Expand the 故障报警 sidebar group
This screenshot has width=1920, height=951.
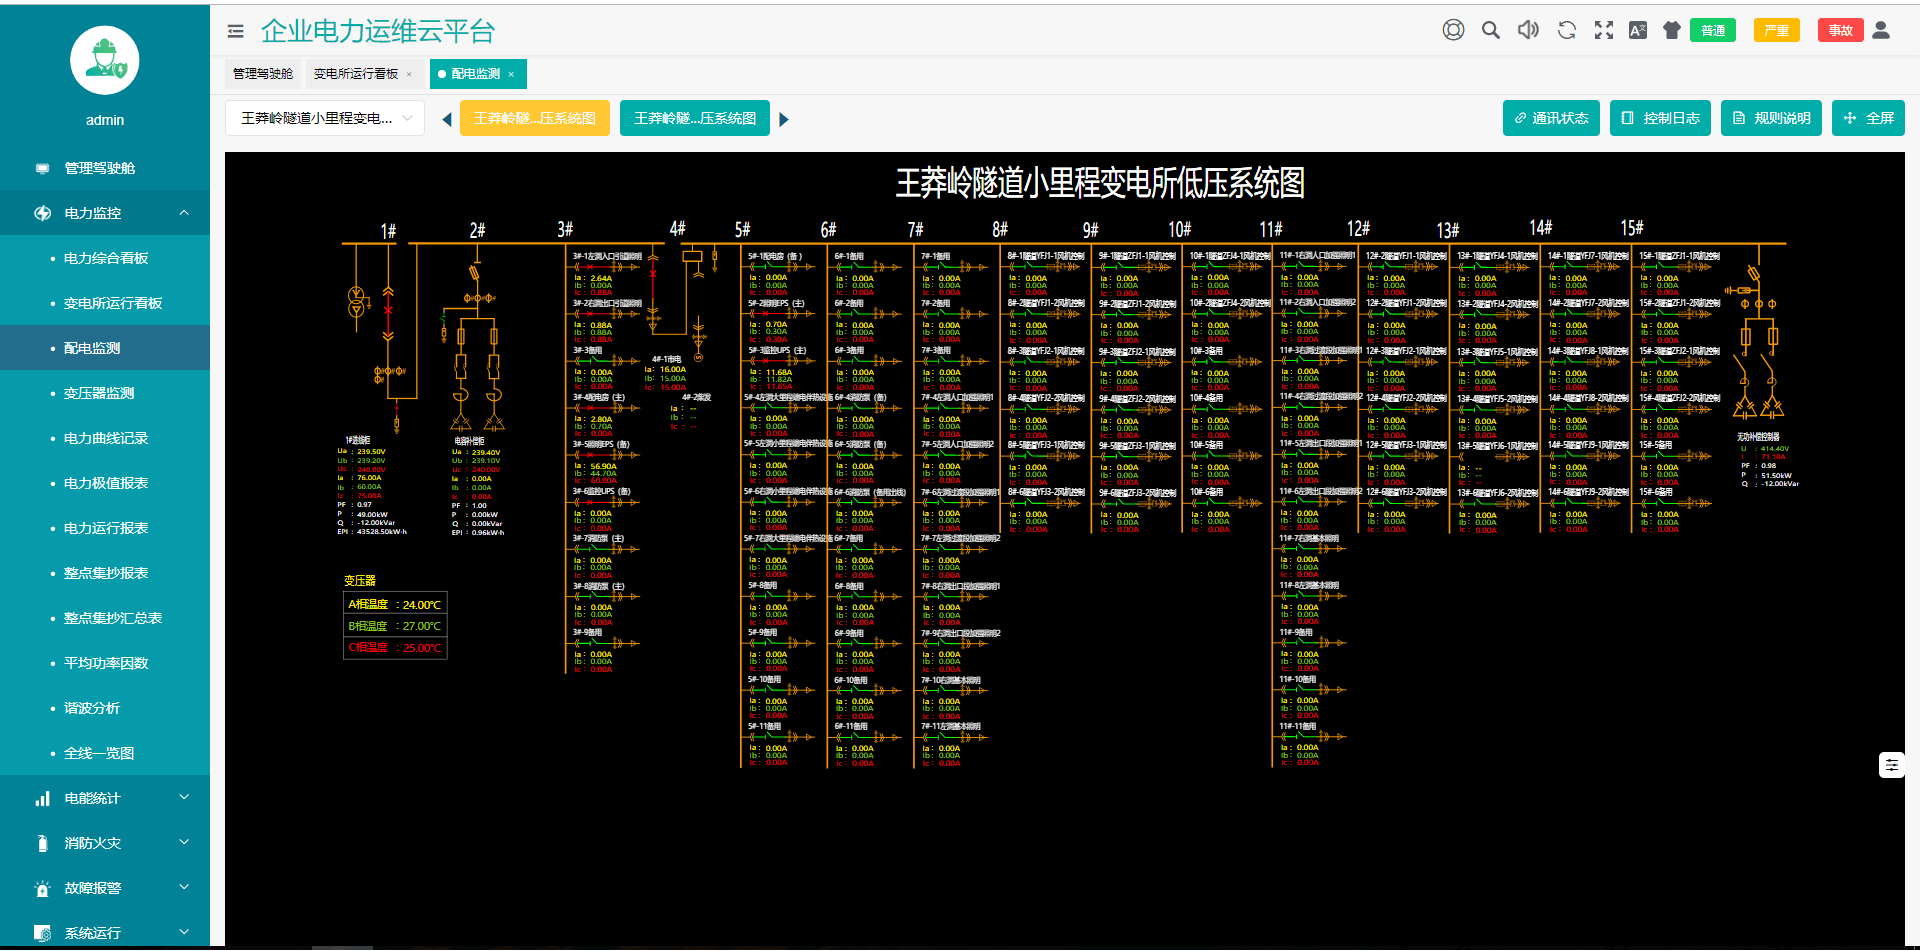pos(105,888)
